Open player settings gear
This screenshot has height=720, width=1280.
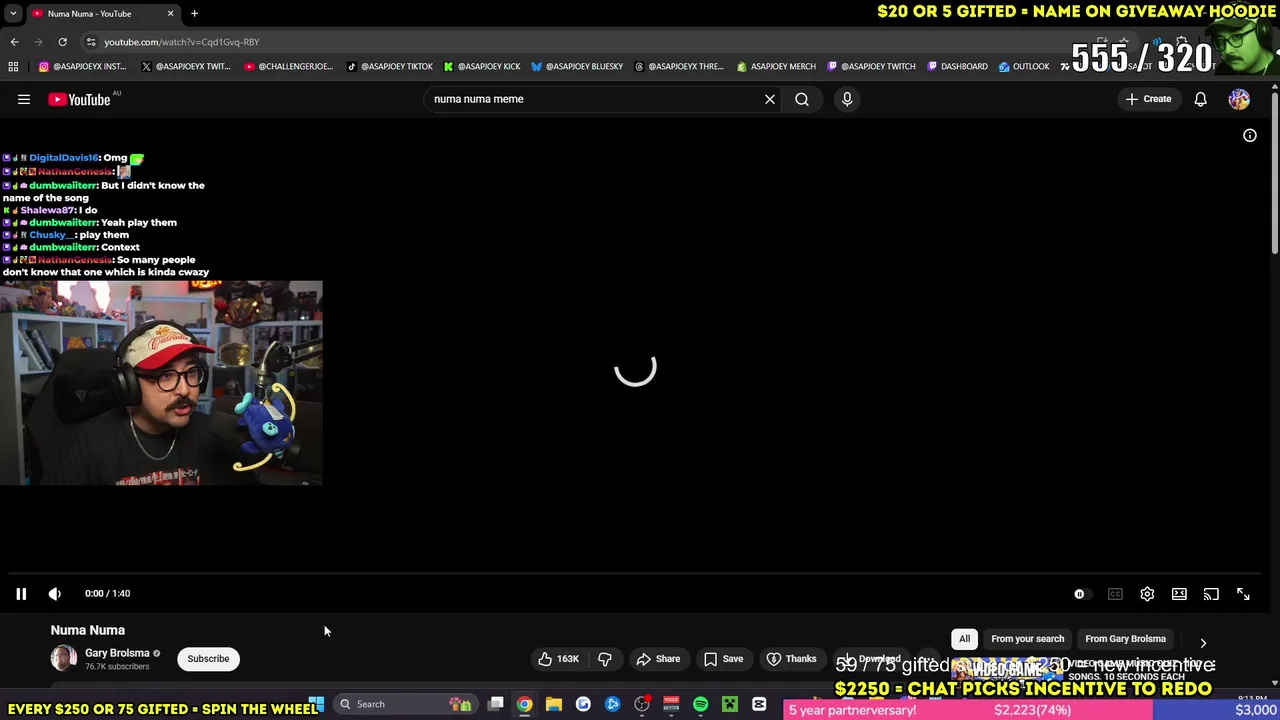tap(1147, 594)
